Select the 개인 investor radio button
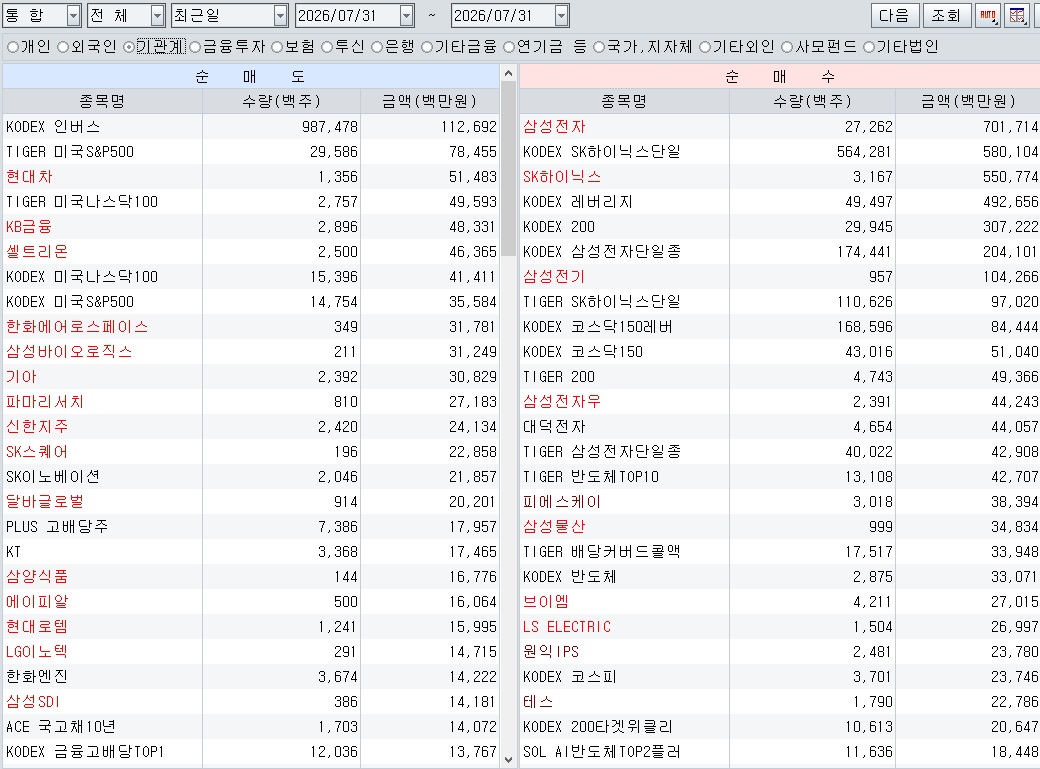The height and width of the screenshot is (769, 1040). click(13, 47)
